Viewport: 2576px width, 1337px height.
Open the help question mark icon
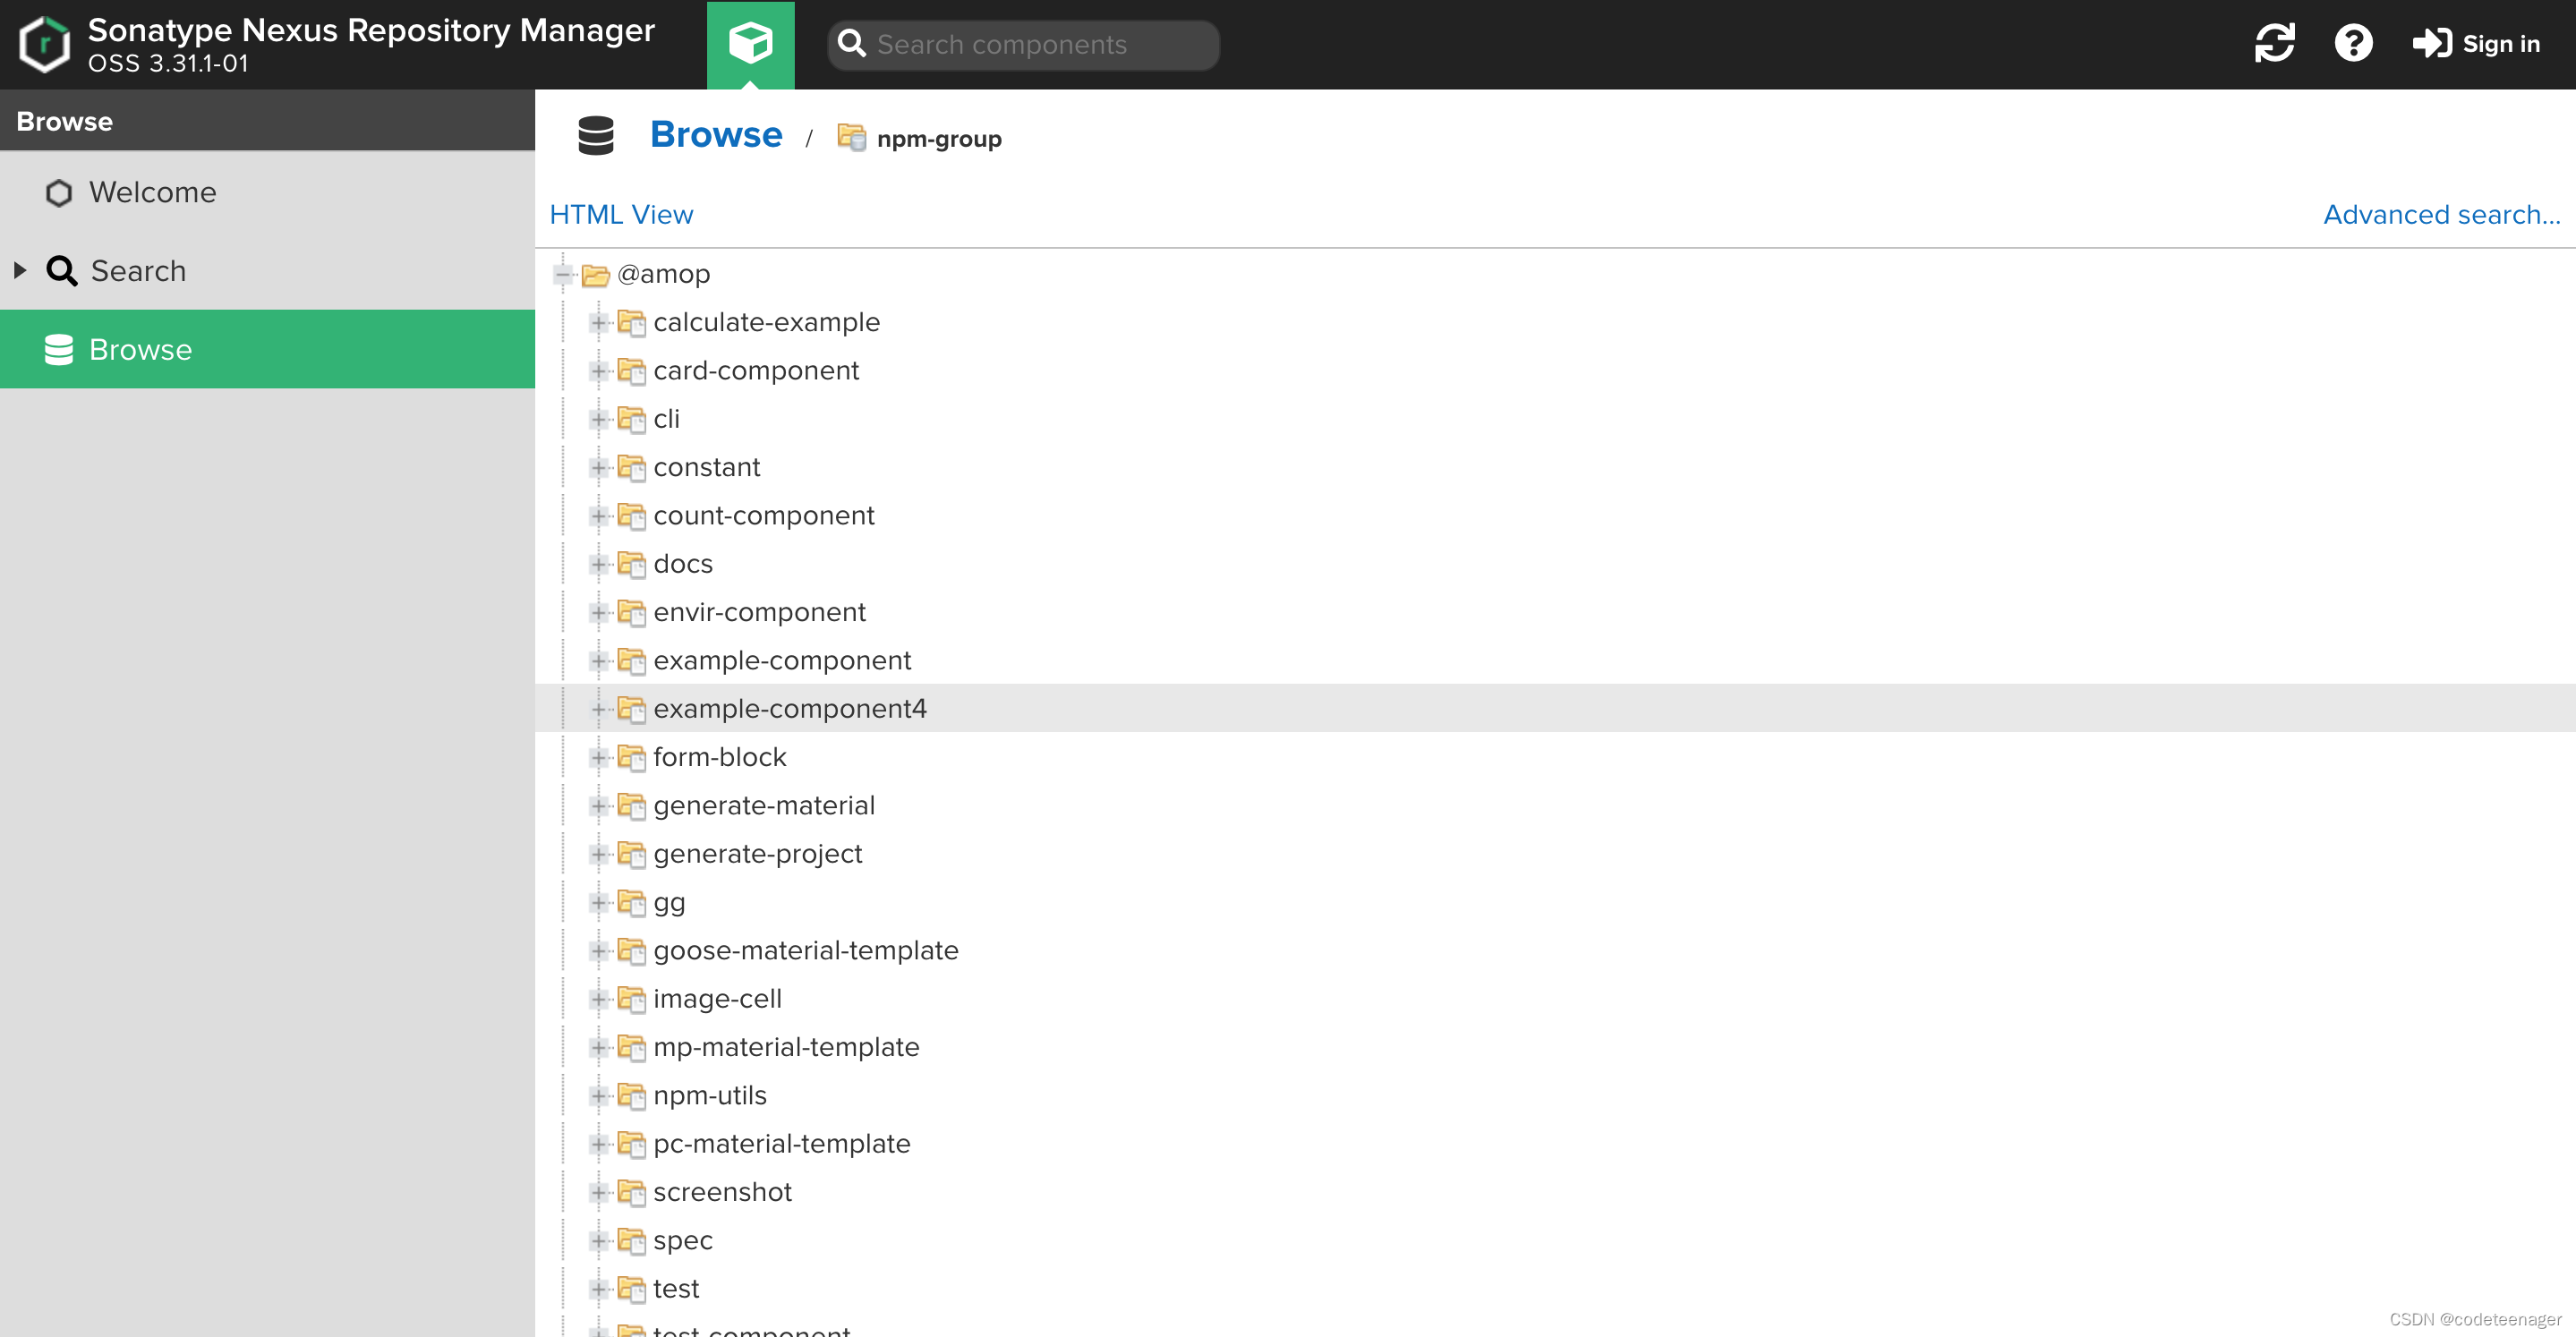[2353, 44]
